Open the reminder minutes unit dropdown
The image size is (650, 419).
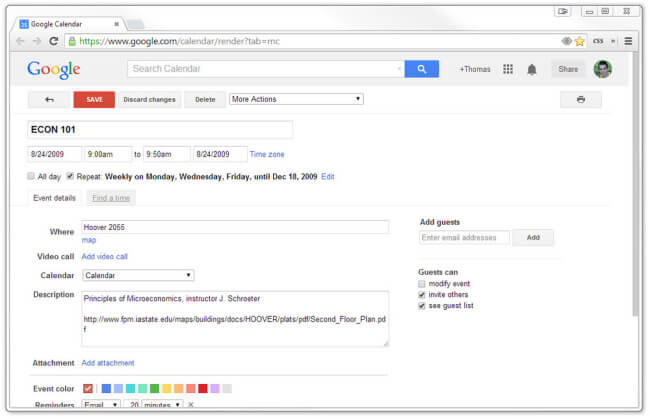point(162,405)
